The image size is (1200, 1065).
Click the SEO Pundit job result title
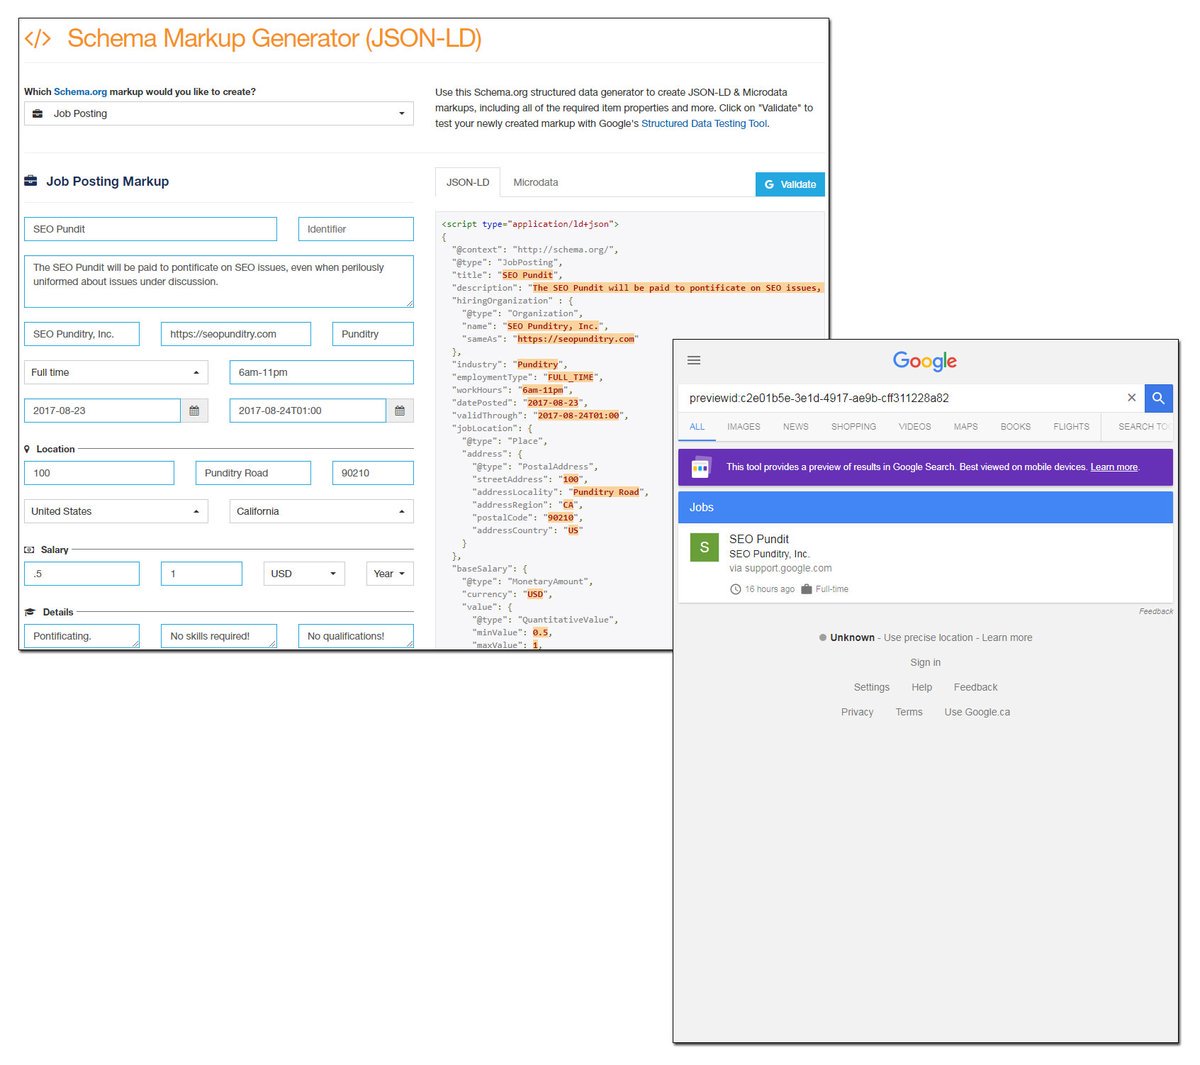(x=759, y=539)
